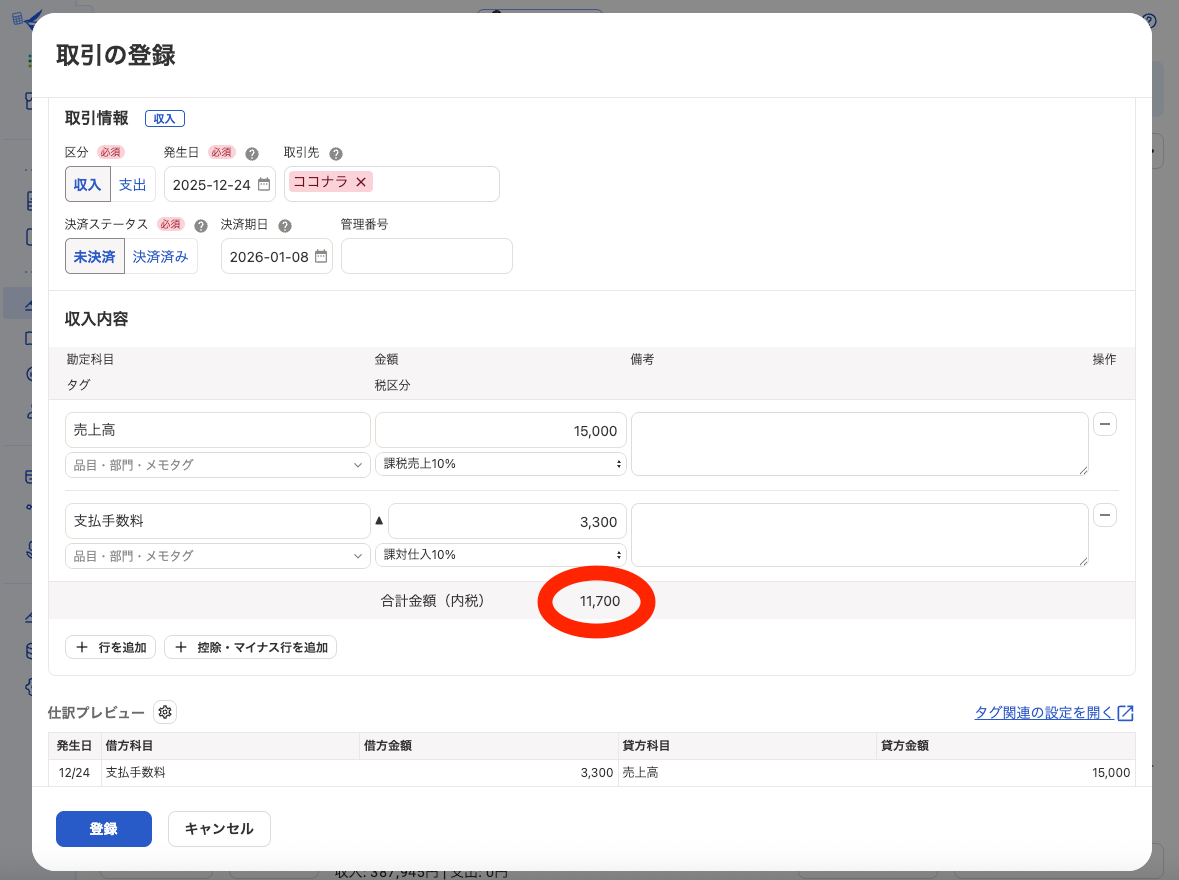Open 仕訳プレビュー gear settings

165,712
